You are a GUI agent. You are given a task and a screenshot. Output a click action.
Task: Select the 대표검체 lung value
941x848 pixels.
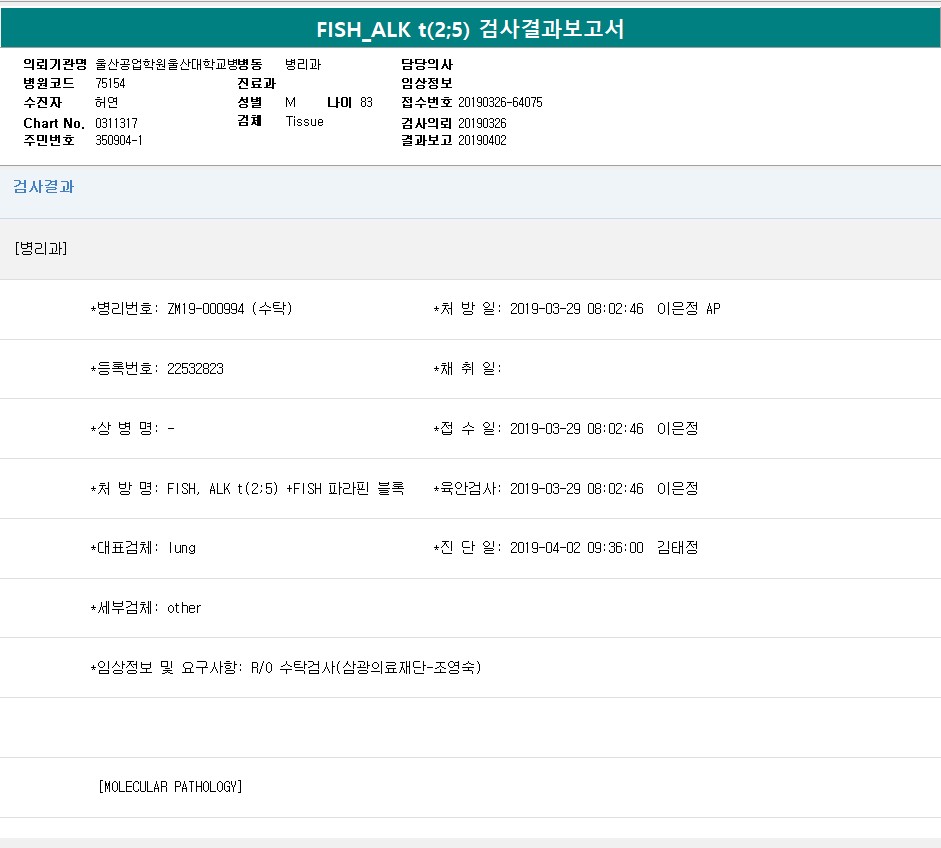tap(182, 548)
